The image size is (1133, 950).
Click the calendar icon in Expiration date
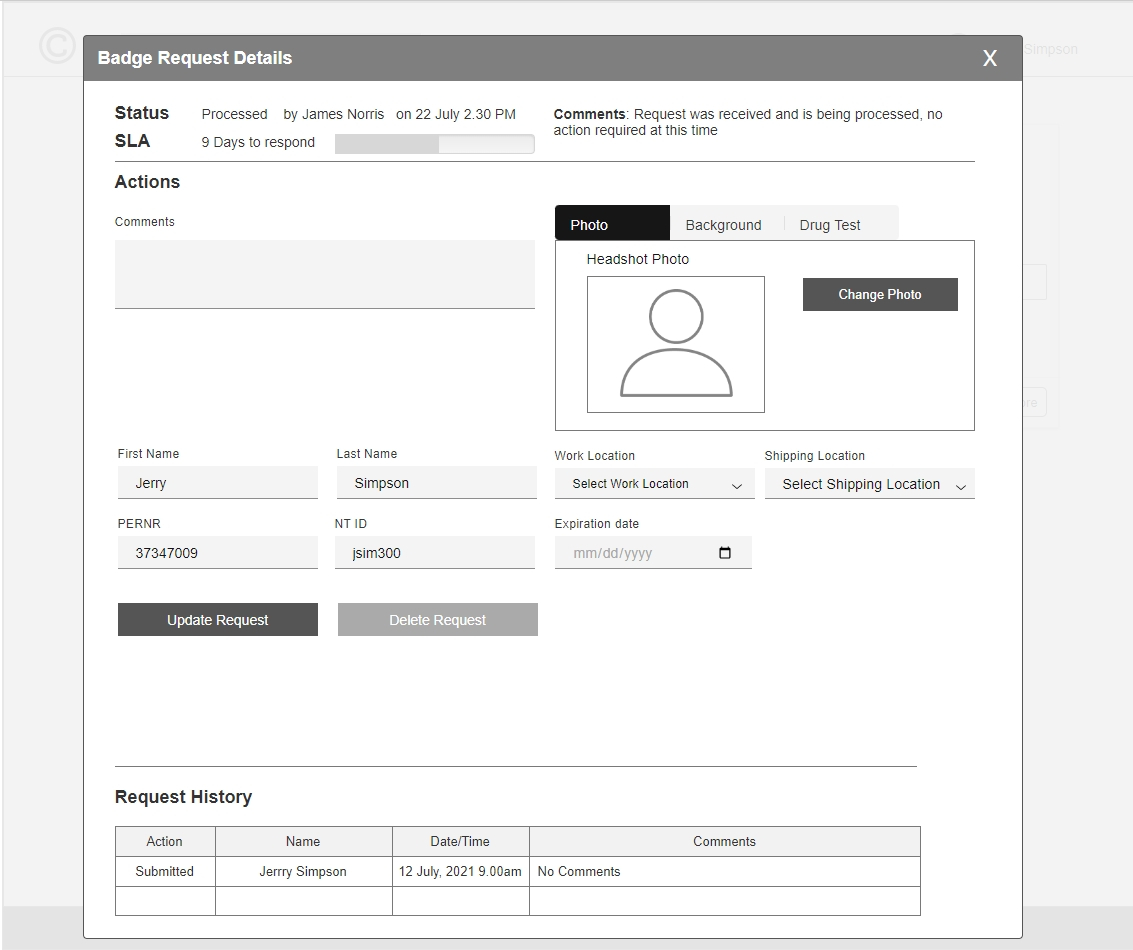pyautogui.click(x=725, y=553)
